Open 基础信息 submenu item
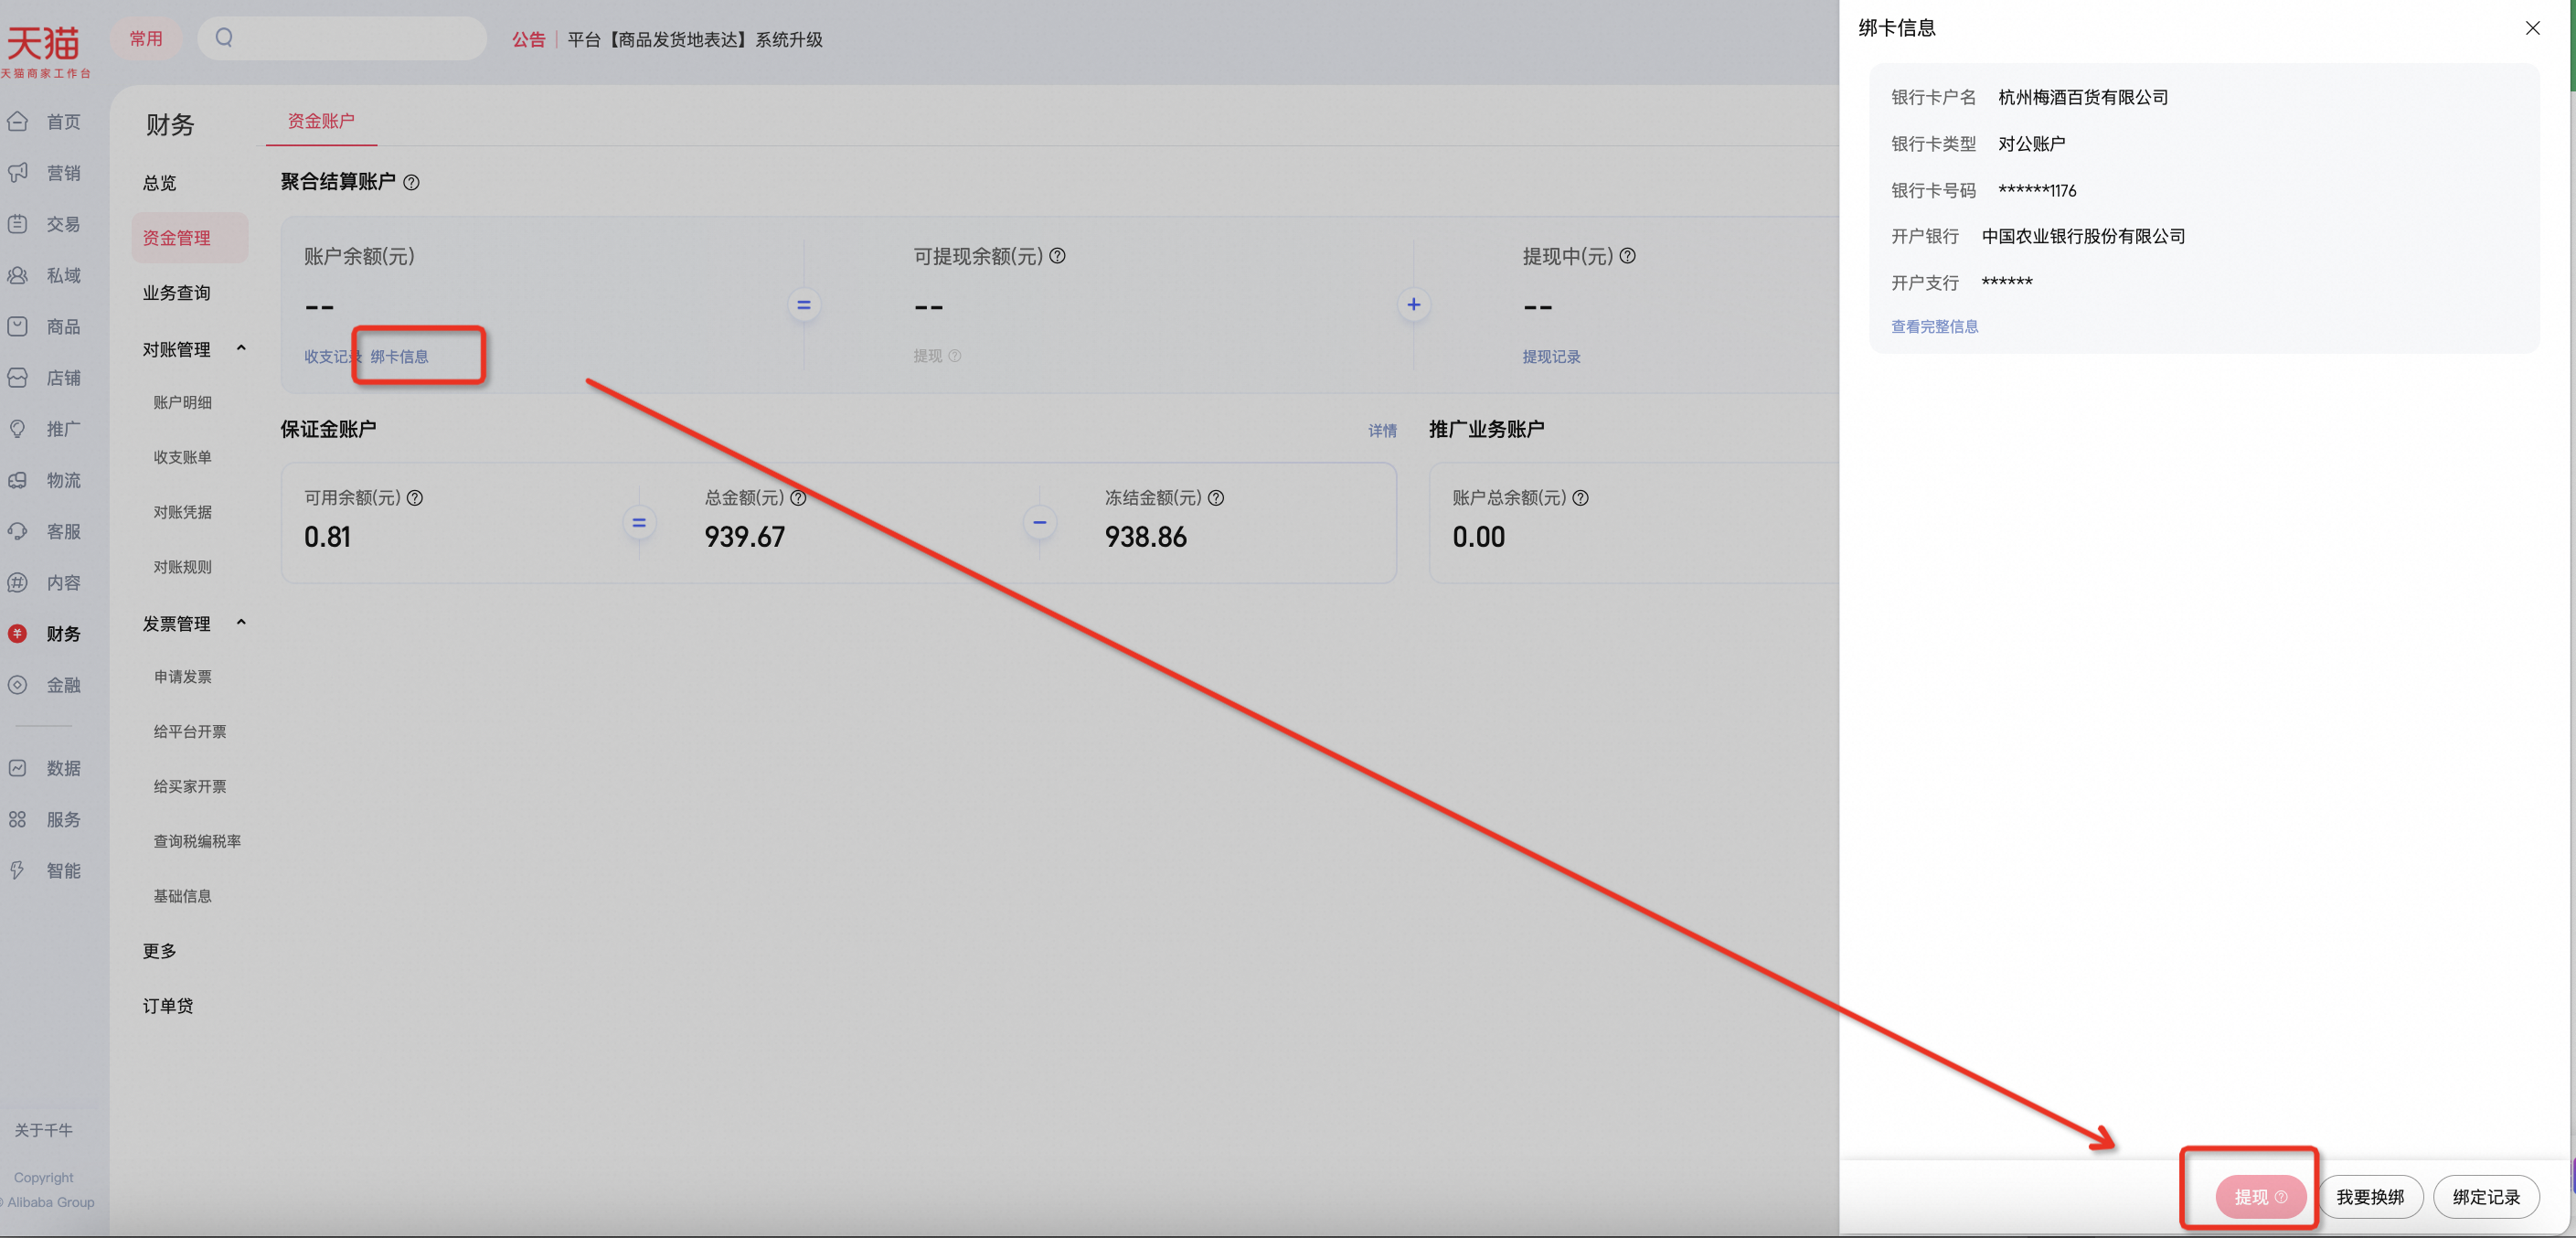 [x=182, y=897]
